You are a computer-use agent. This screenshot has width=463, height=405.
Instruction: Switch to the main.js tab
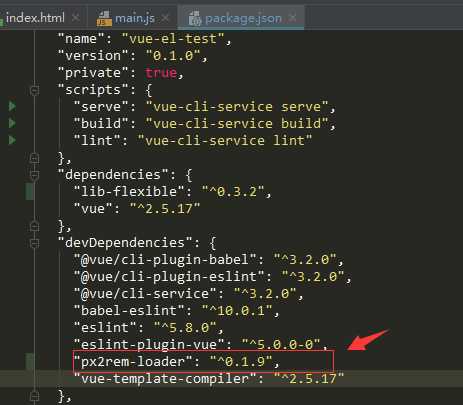tap(135, 18)
